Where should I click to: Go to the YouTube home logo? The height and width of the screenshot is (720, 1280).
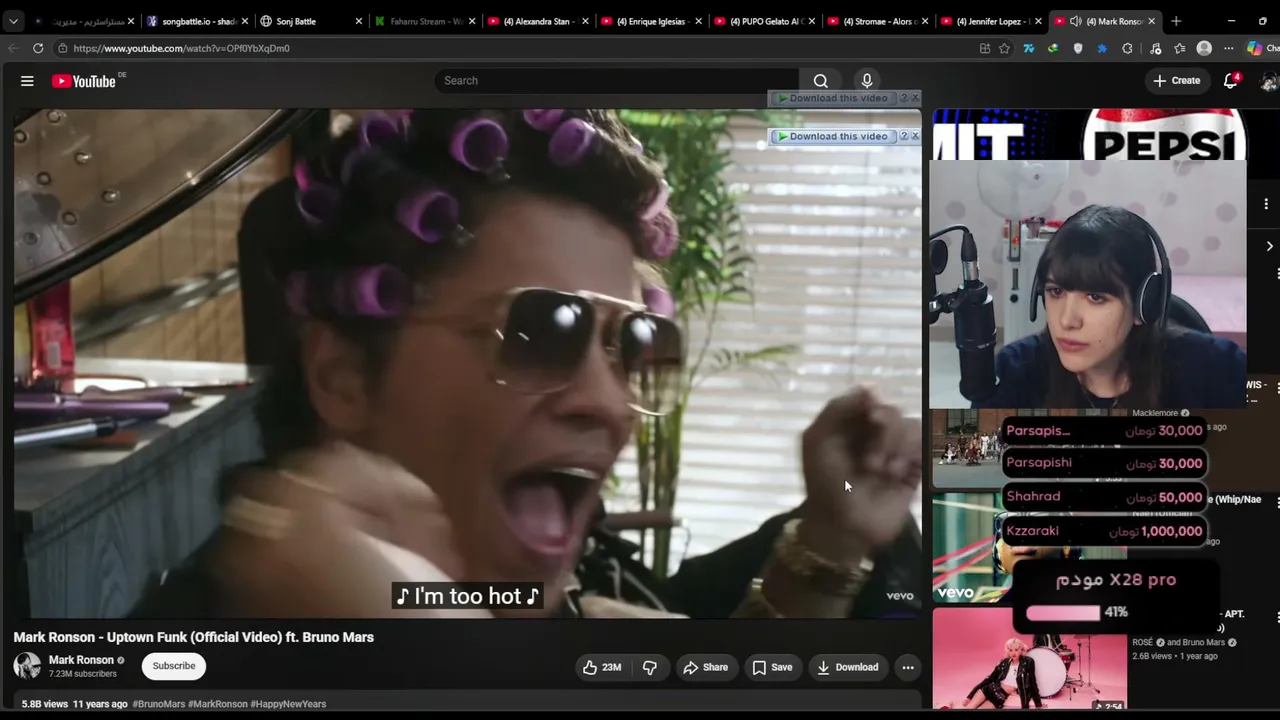pos(84,81)
